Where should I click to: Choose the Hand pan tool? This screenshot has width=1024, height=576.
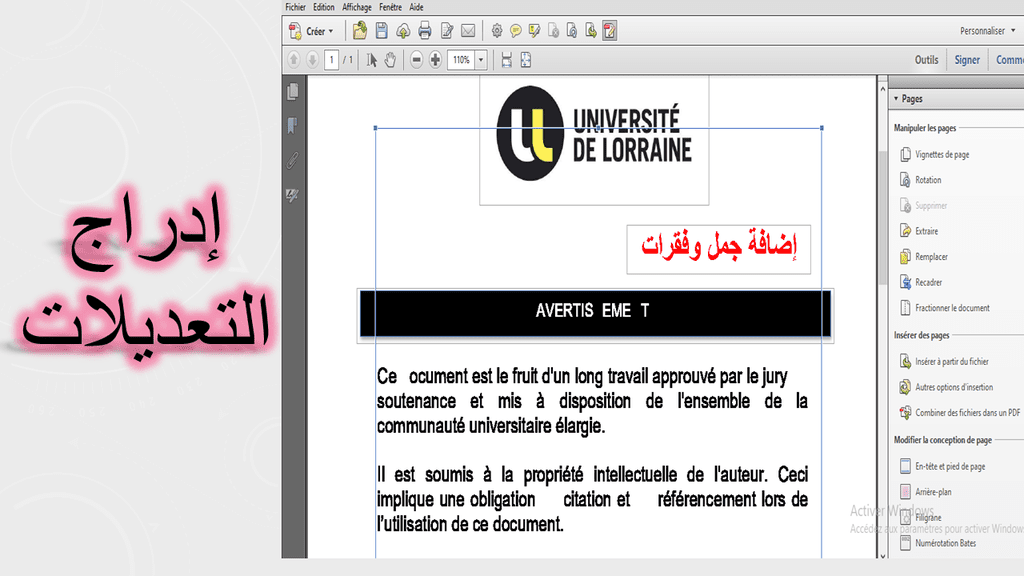click(390, 60)
